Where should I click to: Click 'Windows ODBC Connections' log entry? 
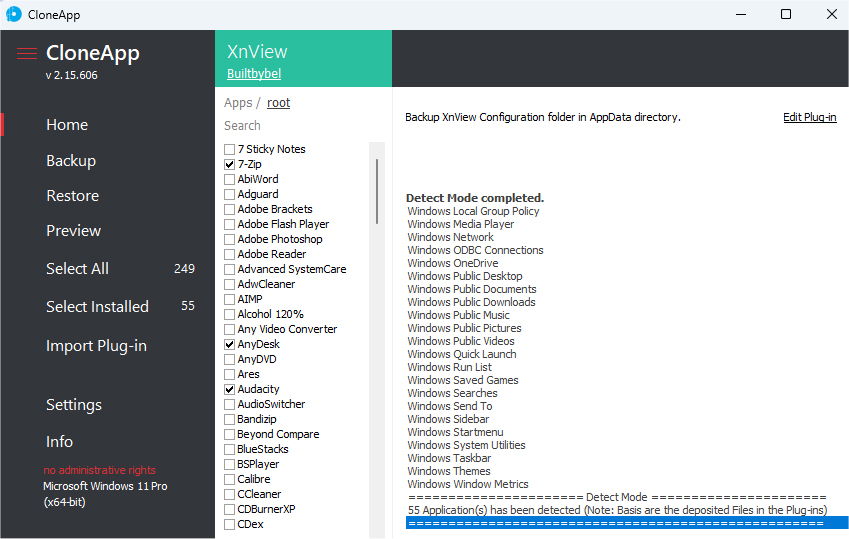[x=475, y=250]
